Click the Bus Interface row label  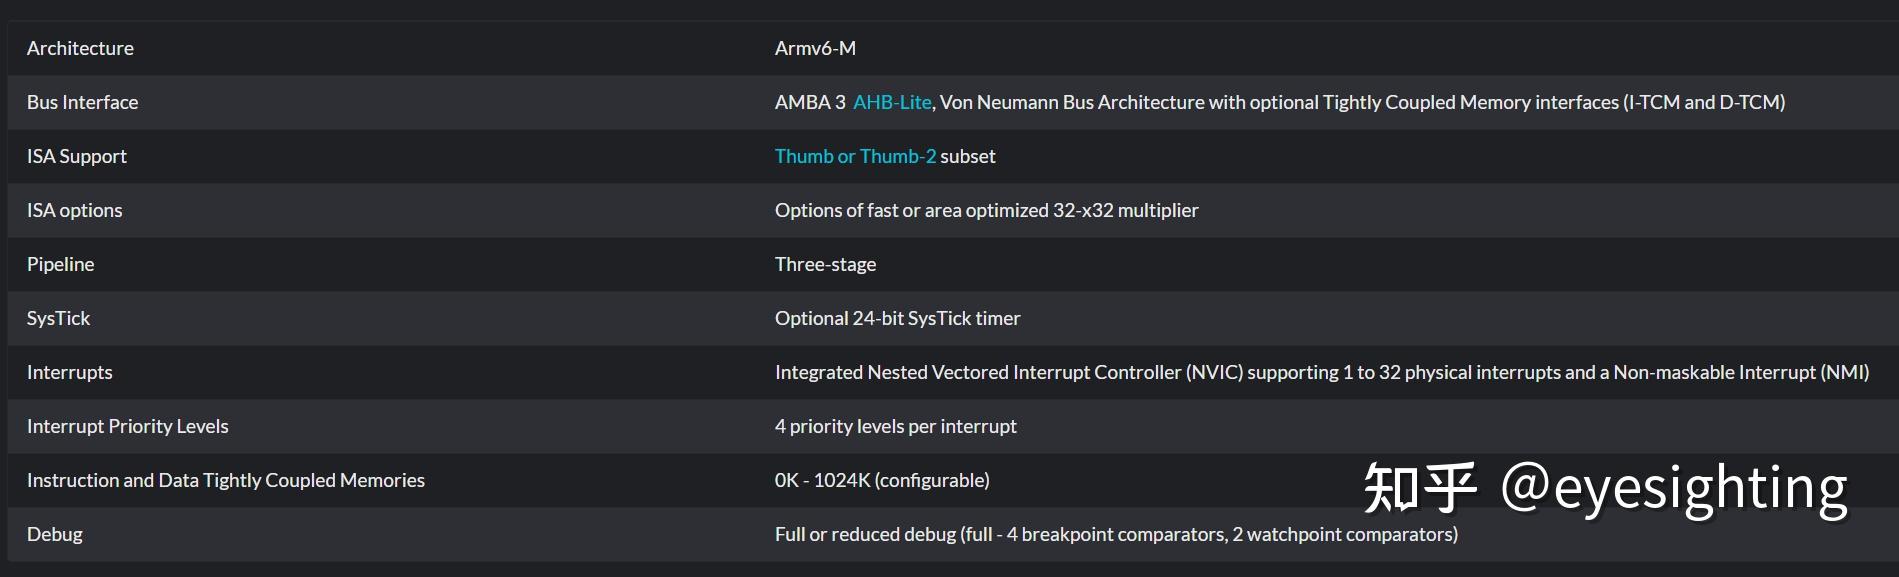coord(82,102)
